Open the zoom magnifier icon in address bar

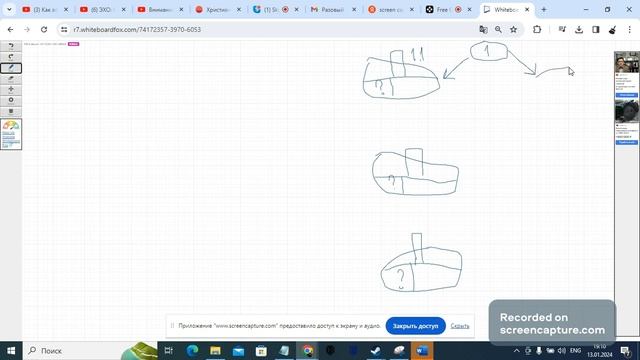(x=498, y=29)
